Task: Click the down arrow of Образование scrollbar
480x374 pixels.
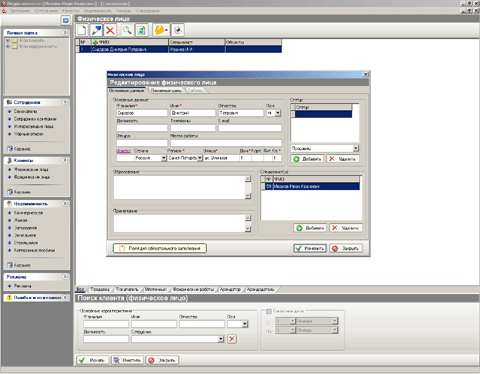Action: pyautogui.click(x=248, y=196)
